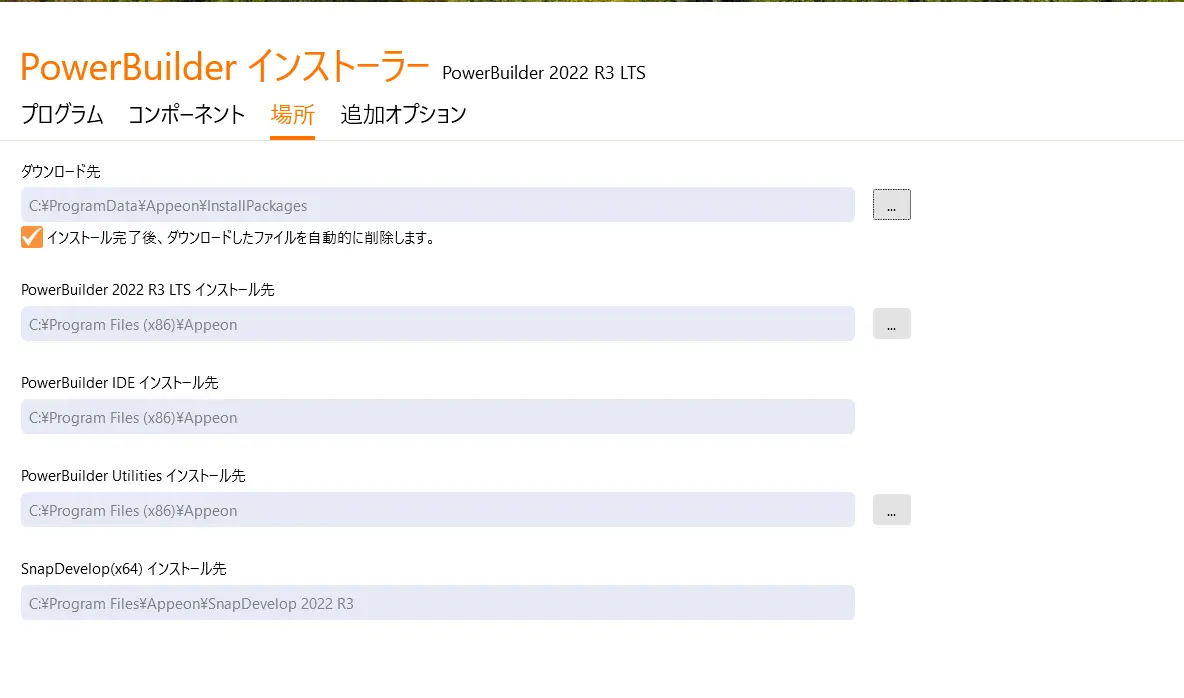Select the PowerBuilder Utilities install path field
The height and width of the screenshot is (698, 1184).
point(437,510)
